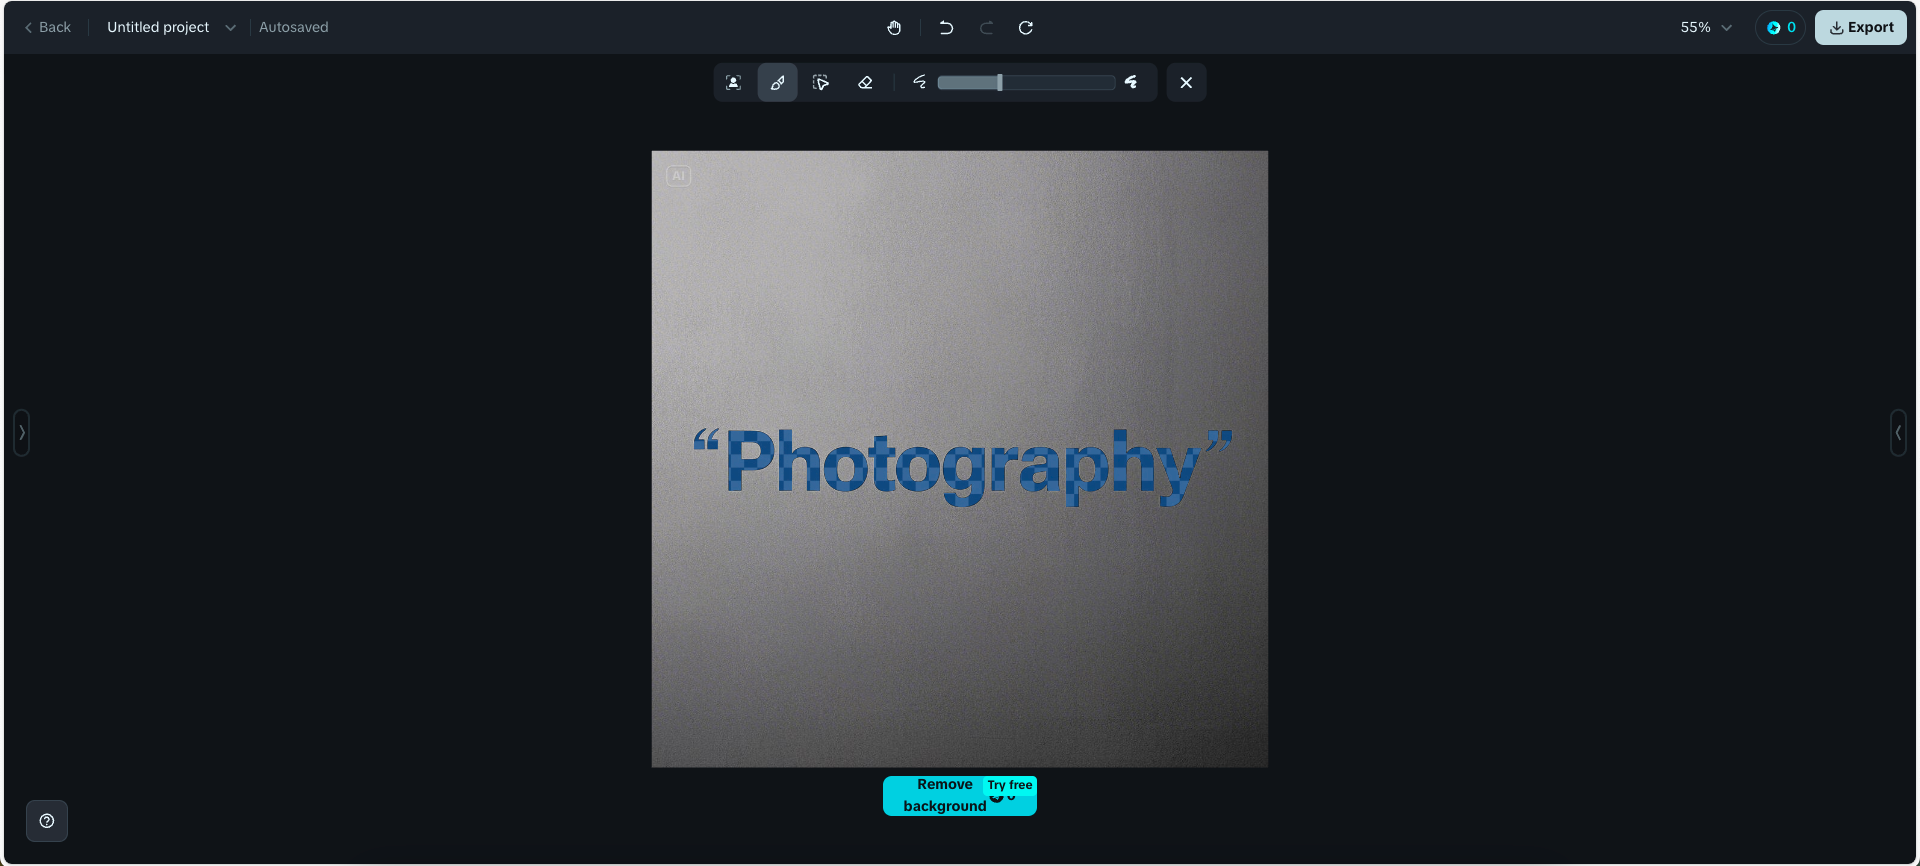
Task: Open the 55% zoom level dropdown
Action: [1706, 28]
